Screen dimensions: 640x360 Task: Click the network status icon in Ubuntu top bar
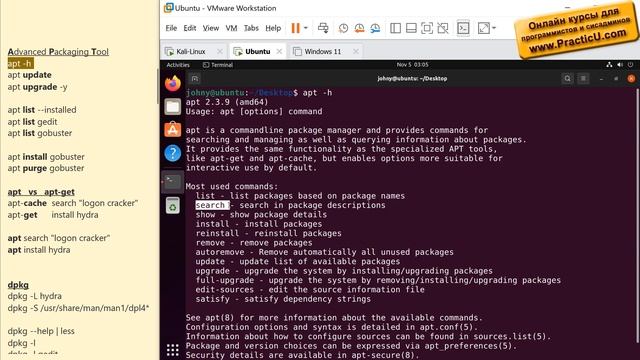pyautogui.click(x=609, y=65)
